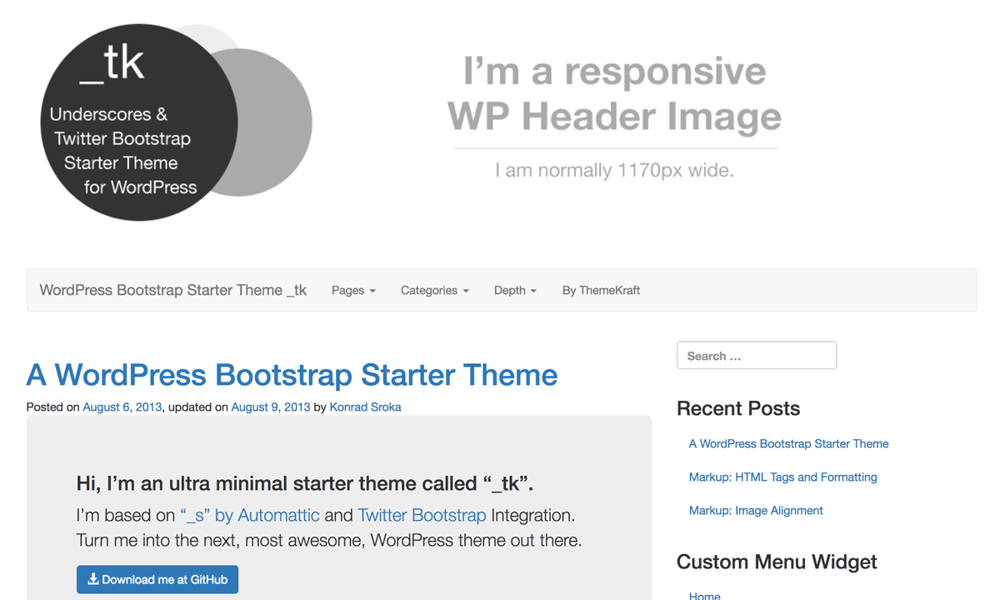This screenshot has width=1000, height=600.
Task: Open starter theme post under Recent Posts
Action: coord(788,444)
